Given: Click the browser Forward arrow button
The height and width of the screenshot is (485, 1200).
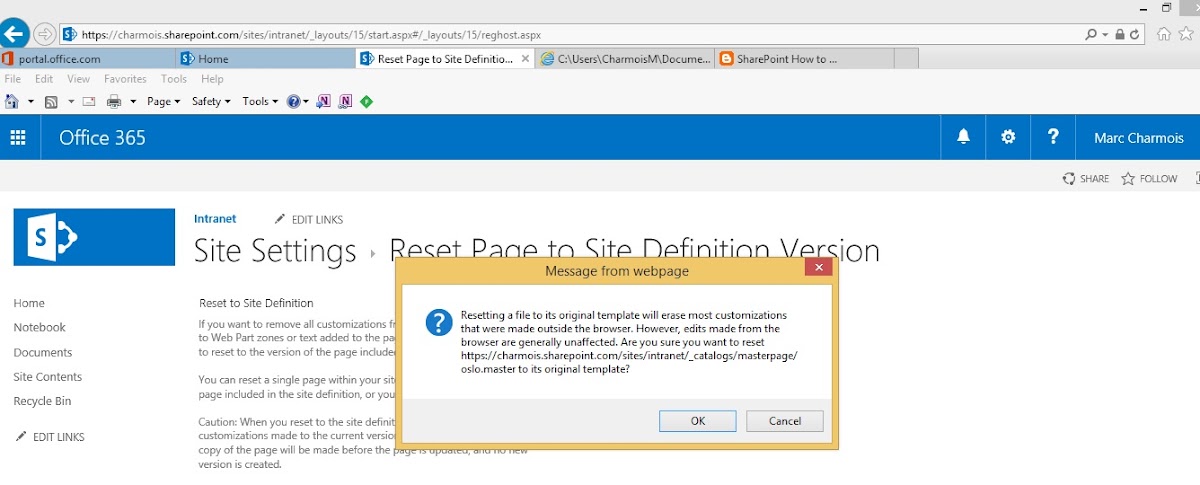Looking at the screenshot, I should 45,34.
